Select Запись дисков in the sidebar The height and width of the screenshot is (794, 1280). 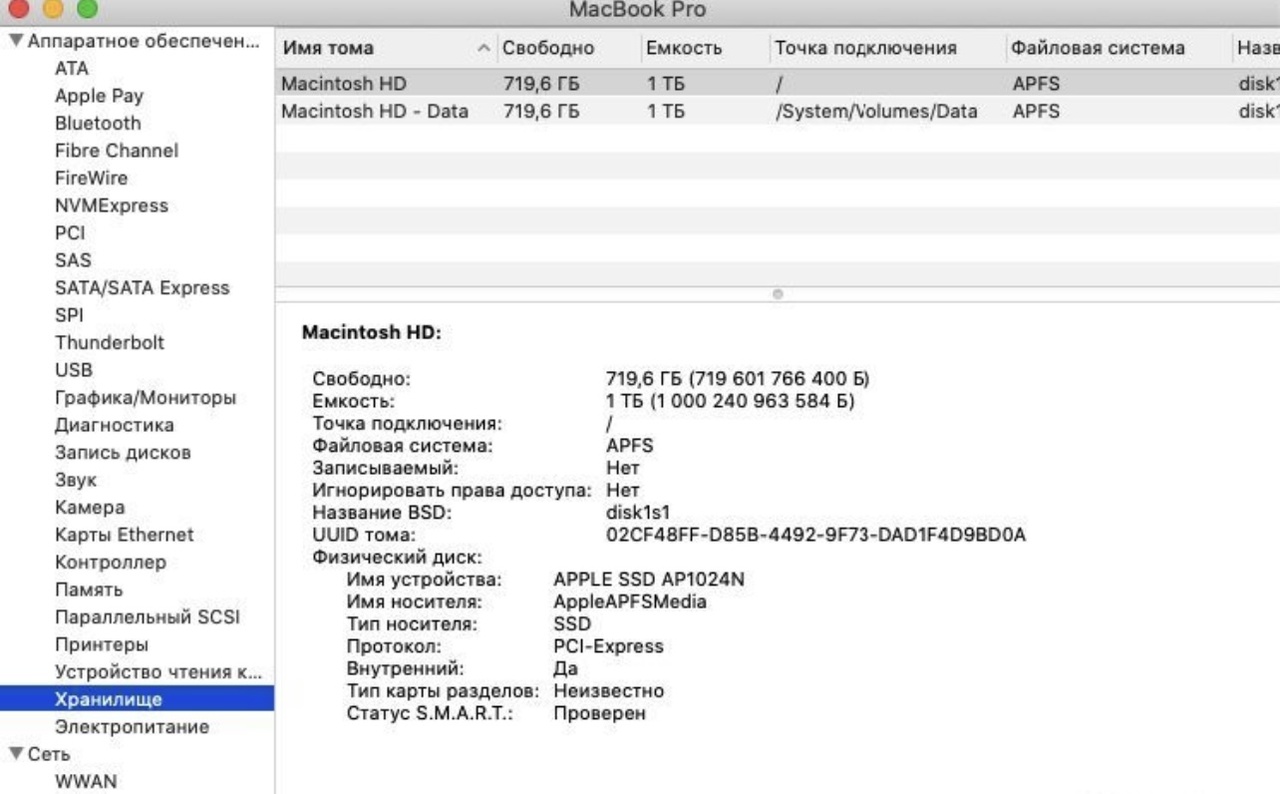(x=123, y=452)
